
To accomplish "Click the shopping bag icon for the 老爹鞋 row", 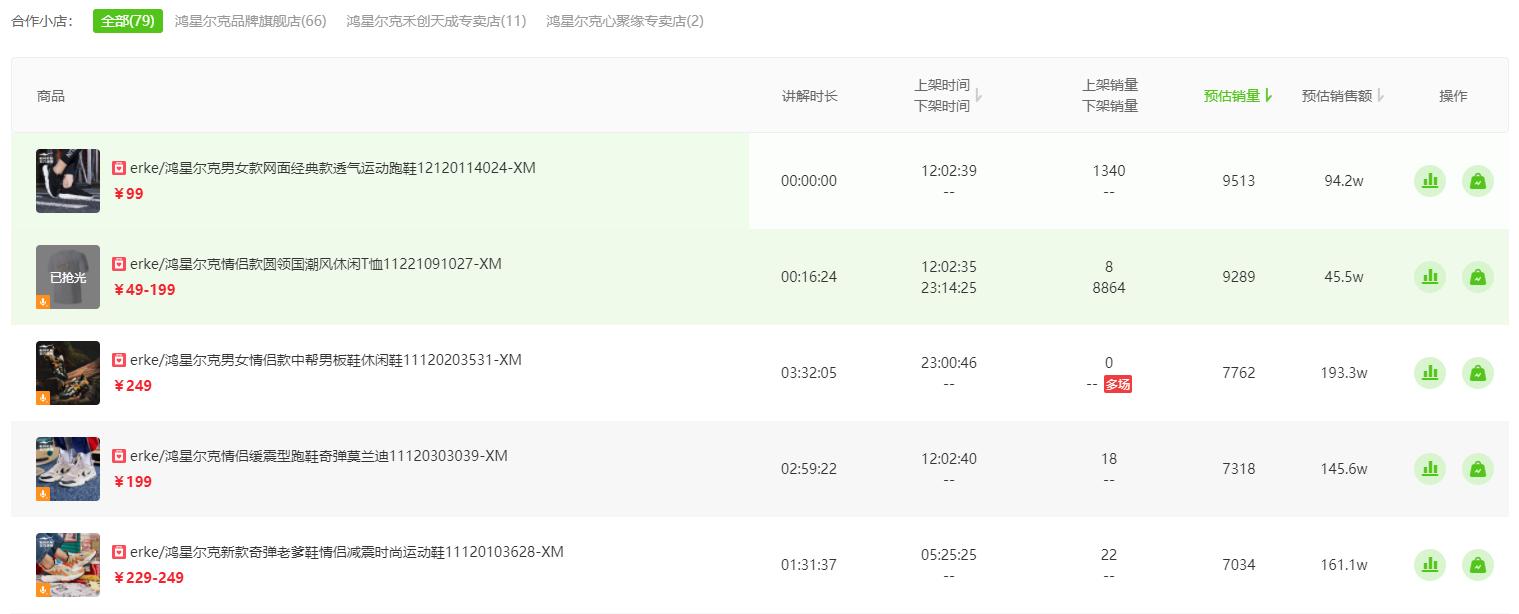I will pos(1477,565).
